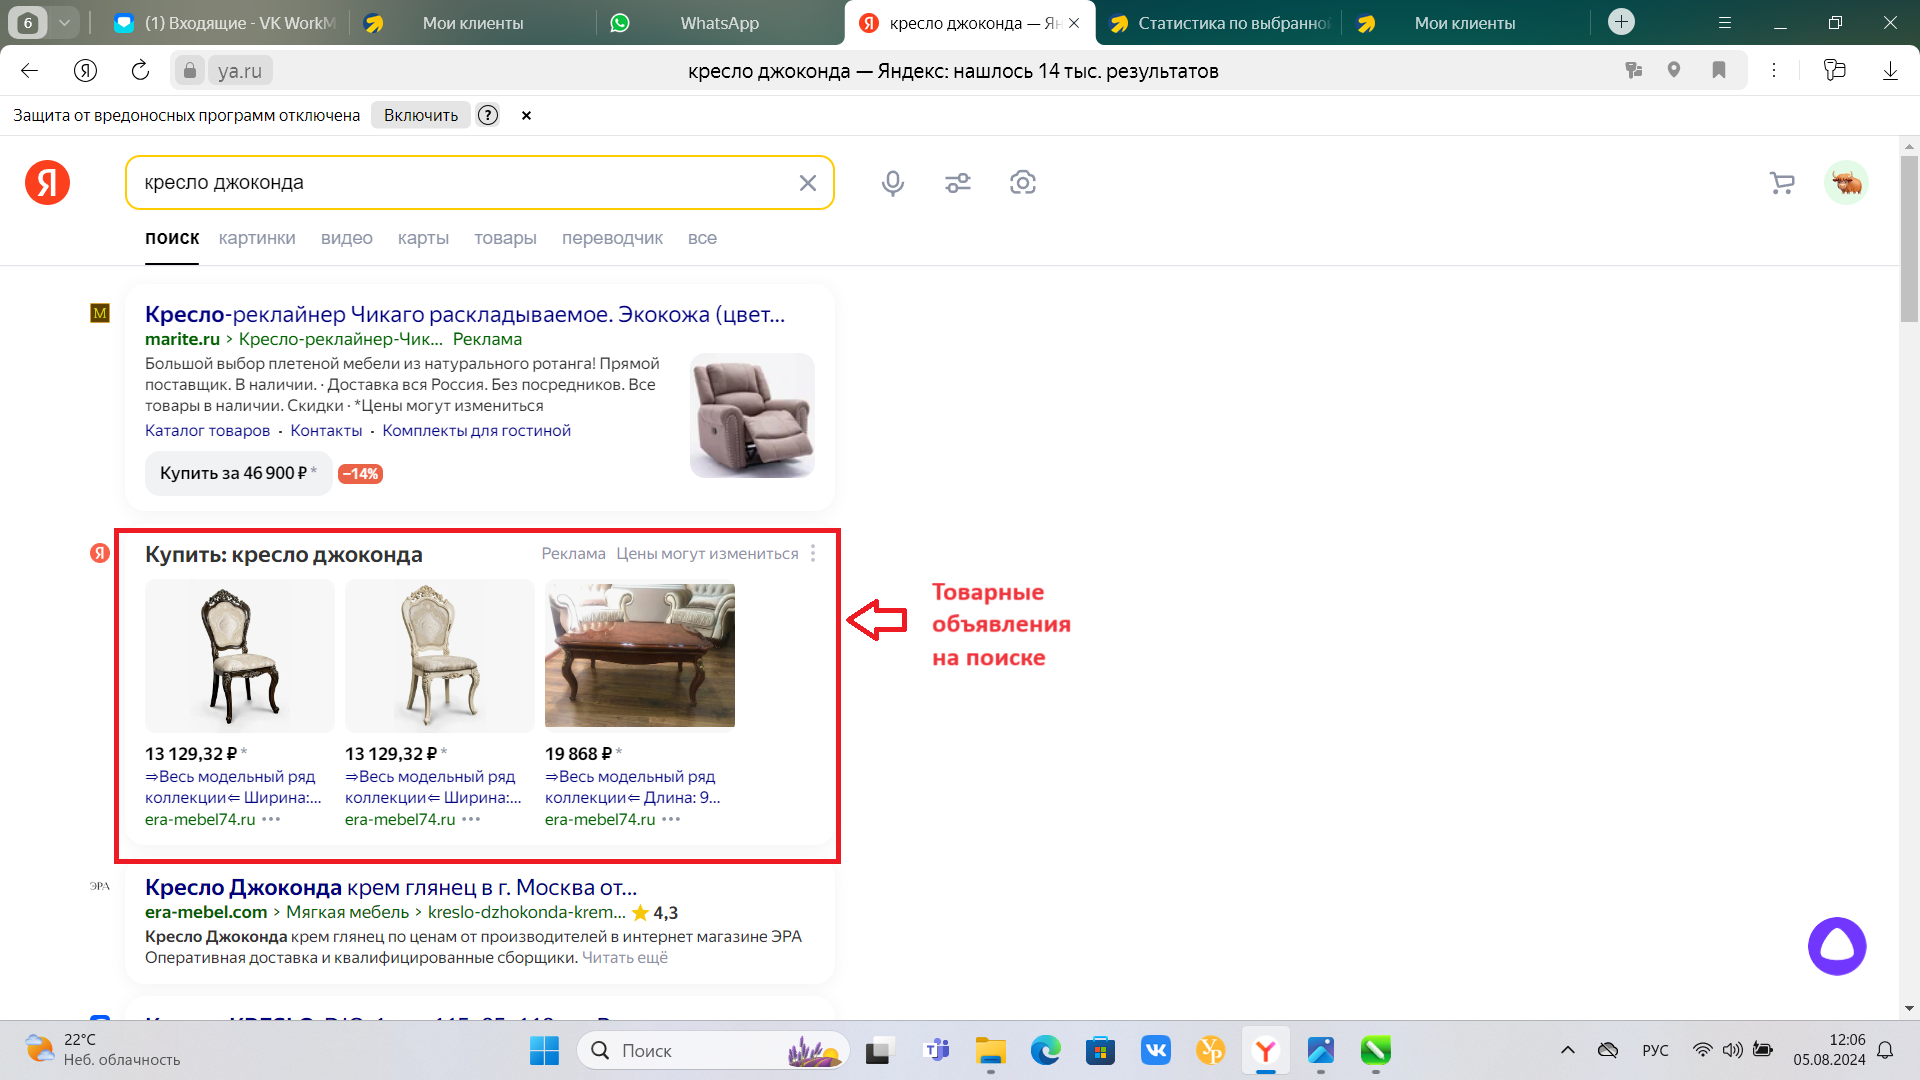Expand more options for first era-mebel74.ru listing
Screen dimensions: 1920x1080
(271, 819)
